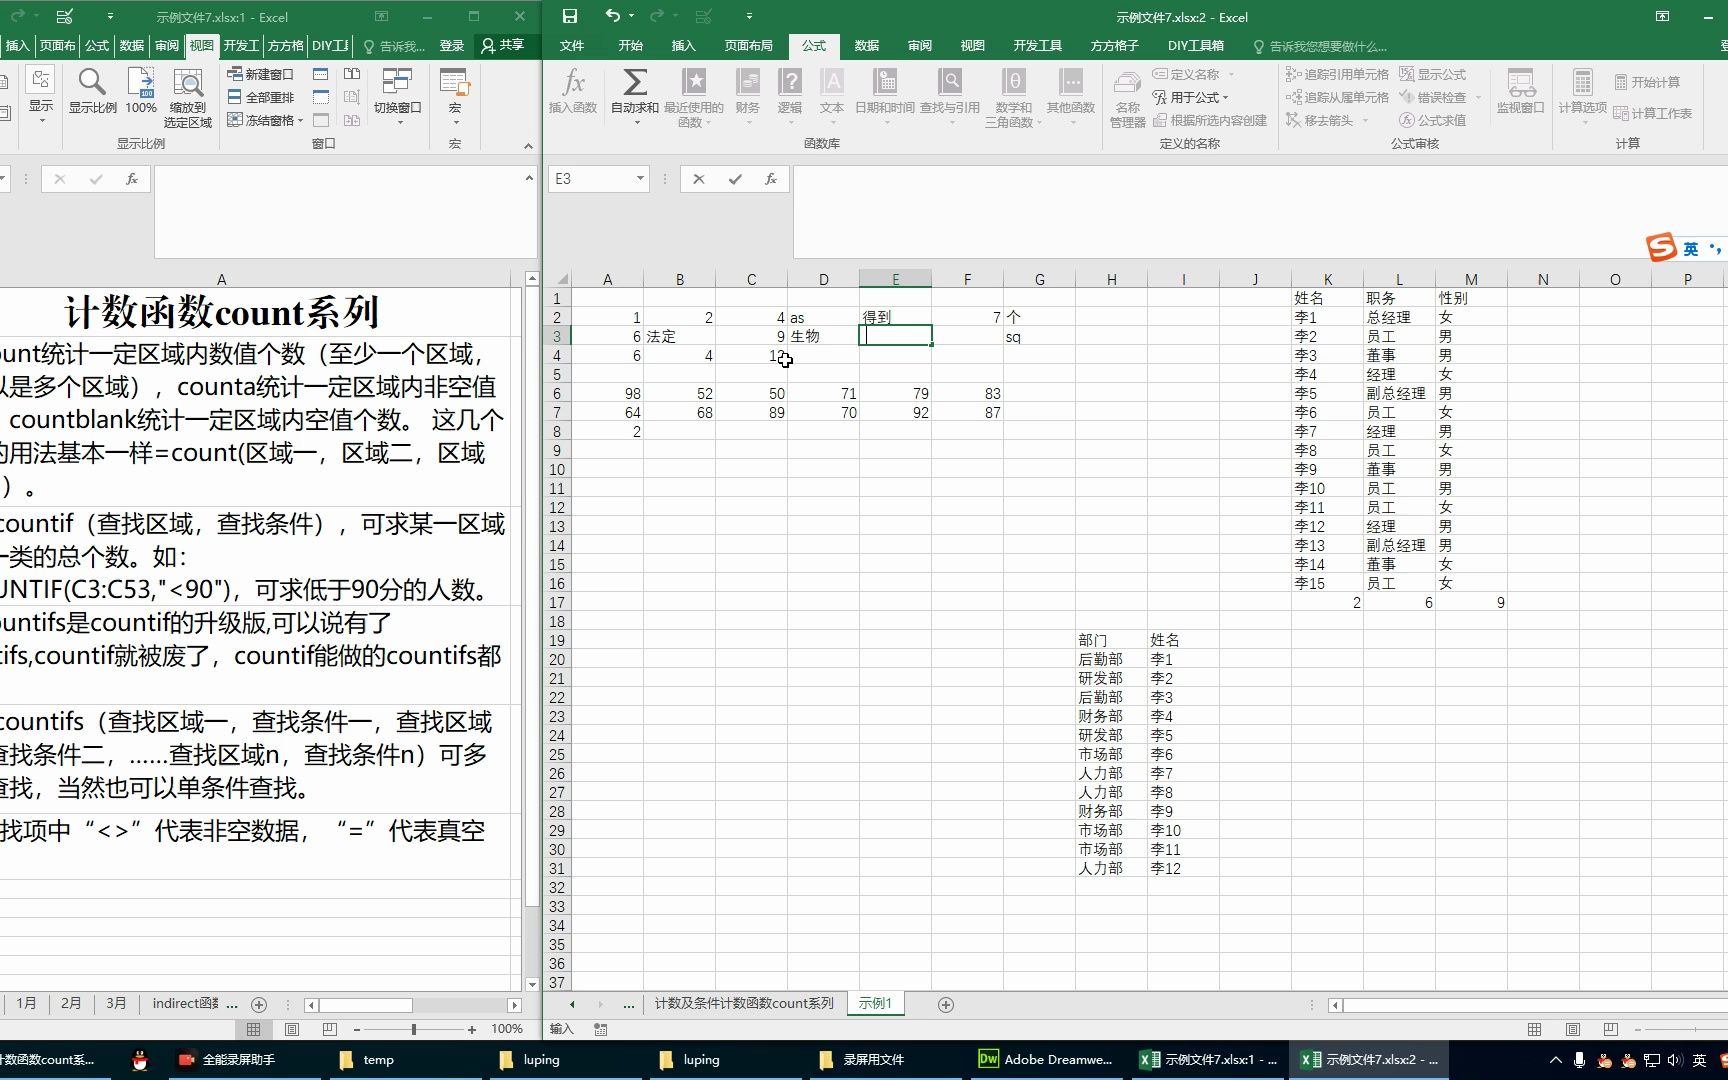
Task: Click the Cancel (X) icon beside the E3 formula bar
Action: 699,179
